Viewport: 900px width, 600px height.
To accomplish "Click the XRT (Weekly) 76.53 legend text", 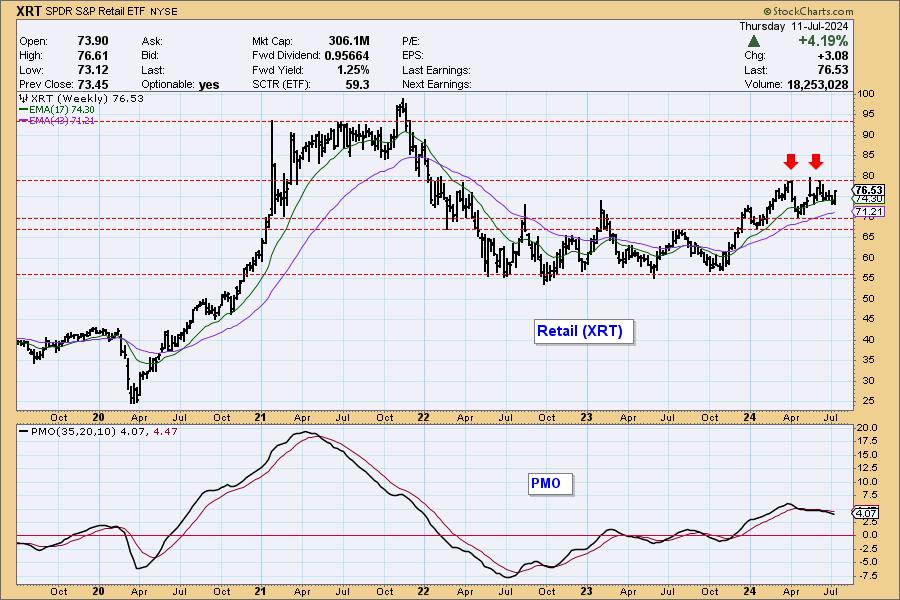I will (x=87, y=99).
